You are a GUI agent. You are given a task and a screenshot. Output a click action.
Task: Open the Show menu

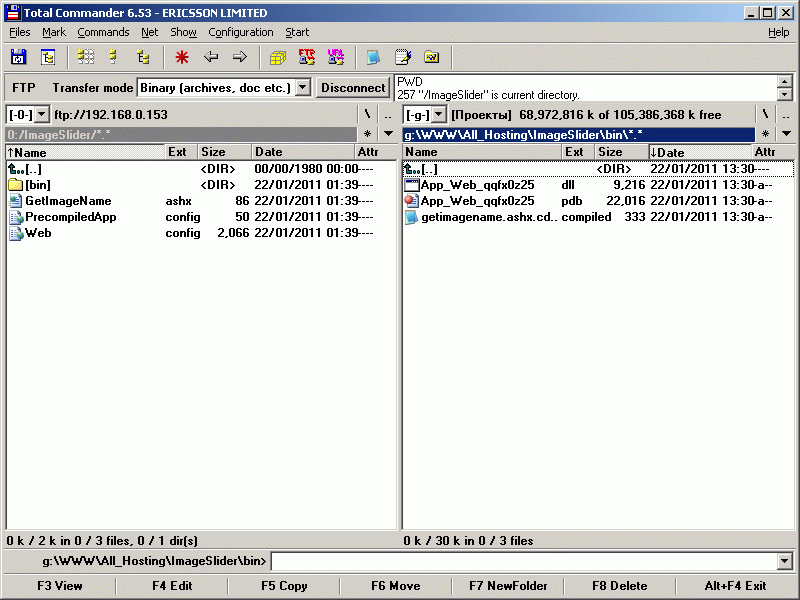pyautogui.click(x=183, y=32)
